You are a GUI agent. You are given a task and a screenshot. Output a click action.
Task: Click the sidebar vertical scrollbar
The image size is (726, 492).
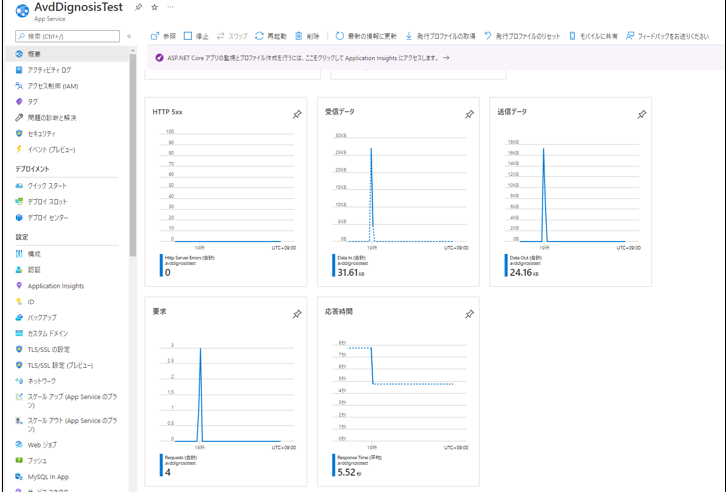(x=133, y=150)
